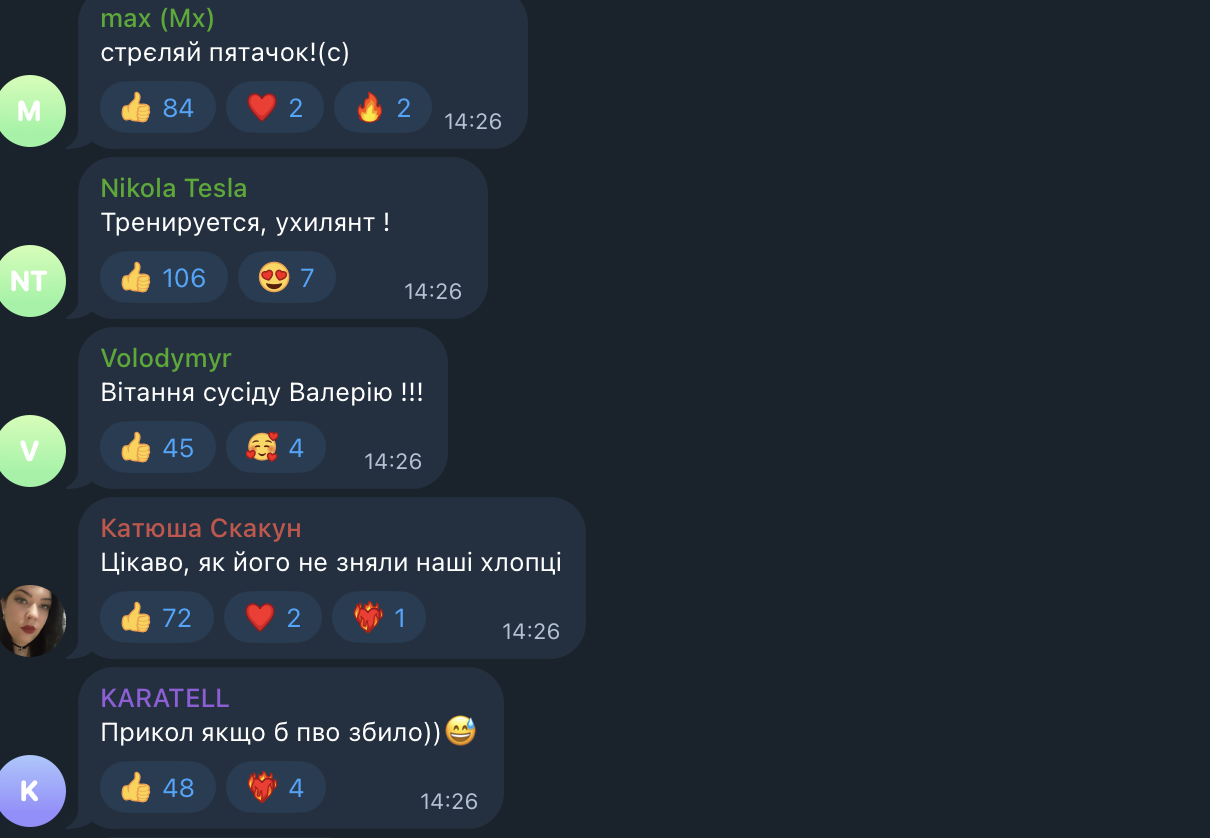
Task: Click thumbs-up reaction showing 48
Action: [x=158, y=787]
